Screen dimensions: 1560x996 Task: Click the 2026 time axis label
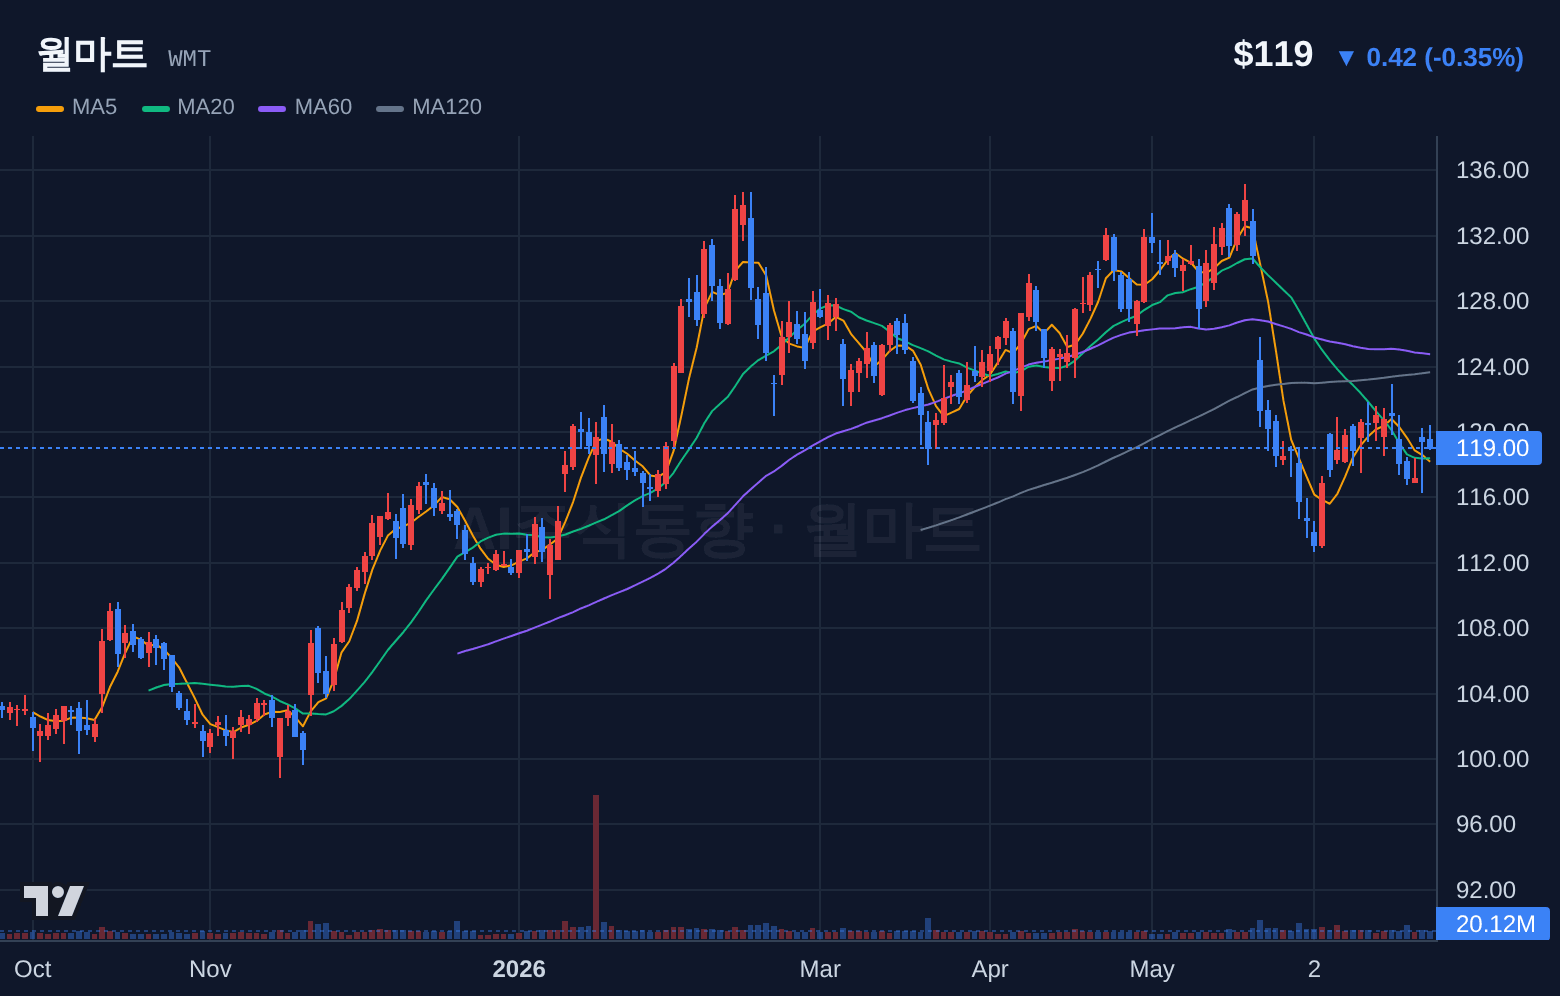519,969
